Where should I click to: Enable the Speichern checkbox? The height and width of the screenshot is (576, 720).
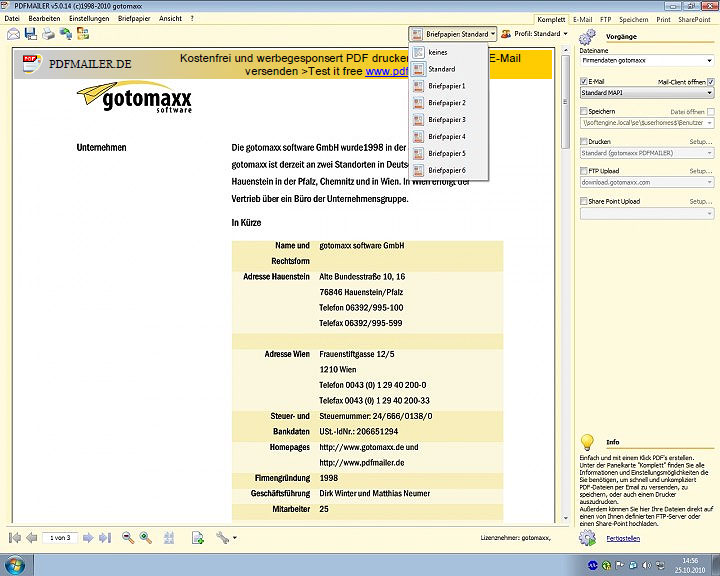pos(584,111)
